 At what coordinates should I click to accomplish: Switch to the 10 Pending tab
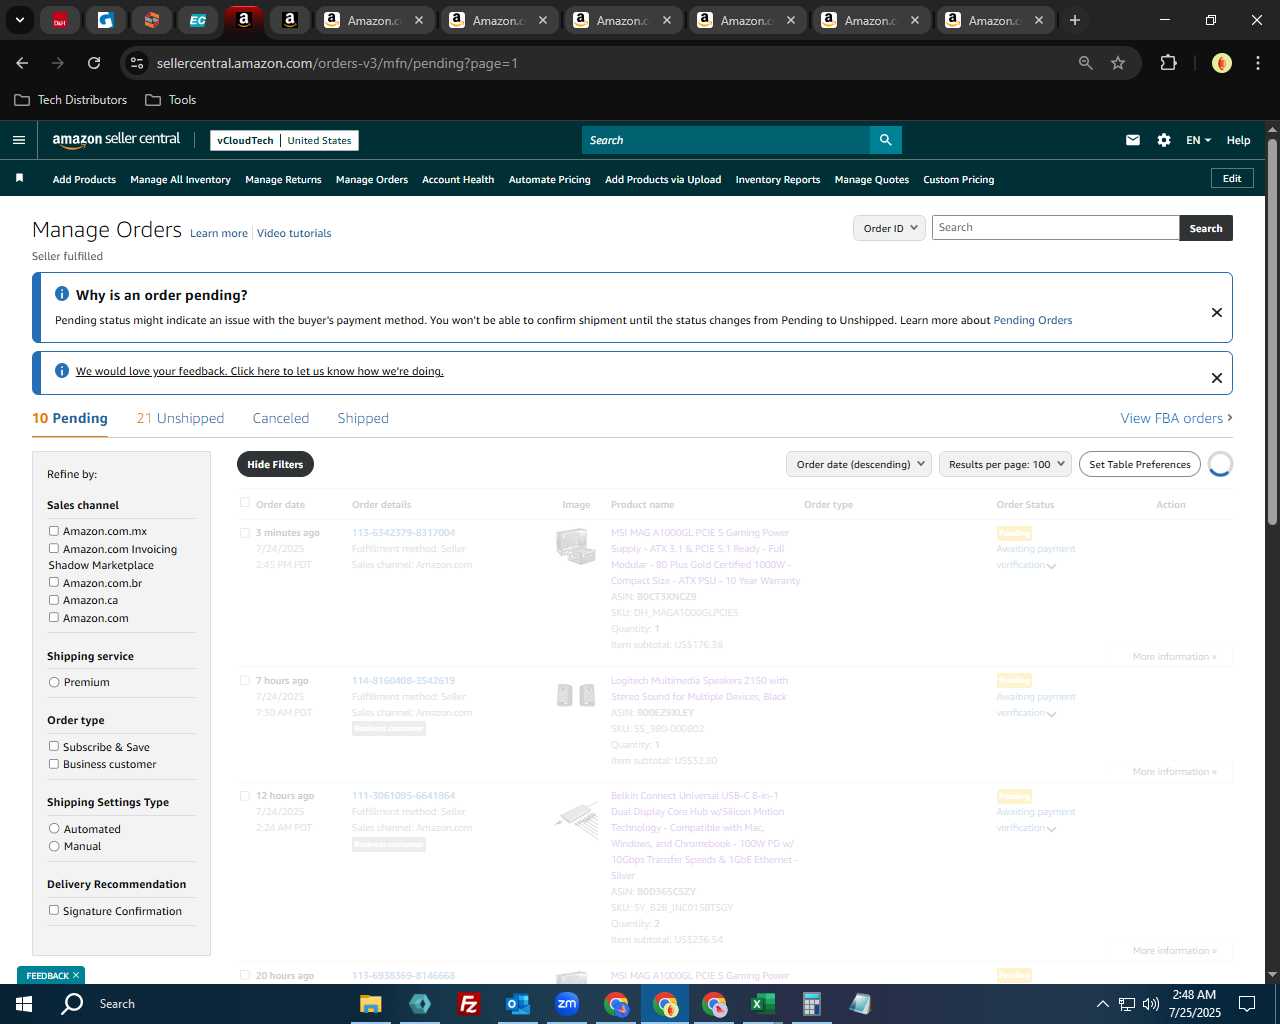pos(70,418)
